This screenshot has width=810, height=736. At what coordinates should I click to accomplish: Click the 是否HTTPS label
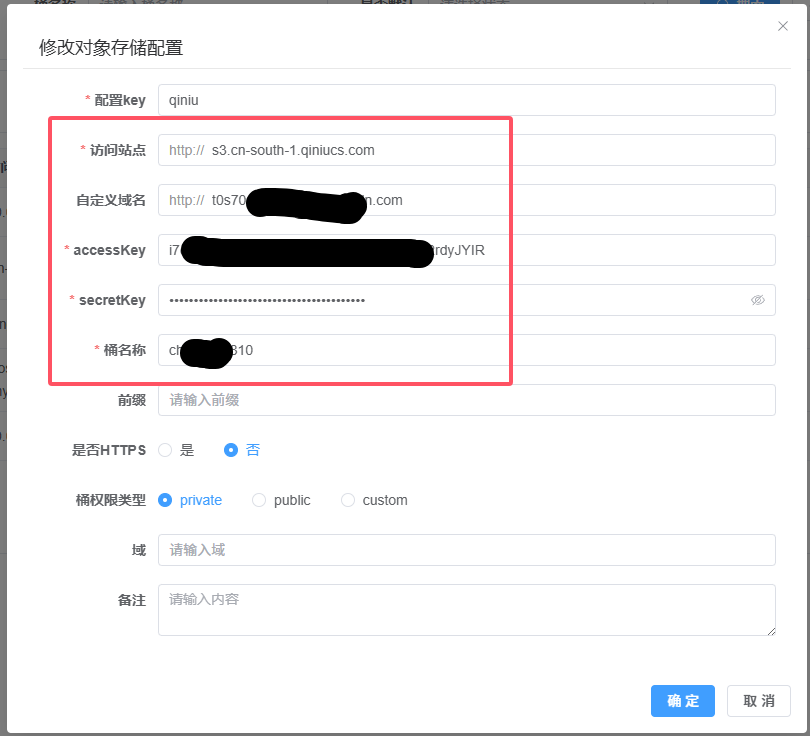pyautogui.click(x=109, y=450)
